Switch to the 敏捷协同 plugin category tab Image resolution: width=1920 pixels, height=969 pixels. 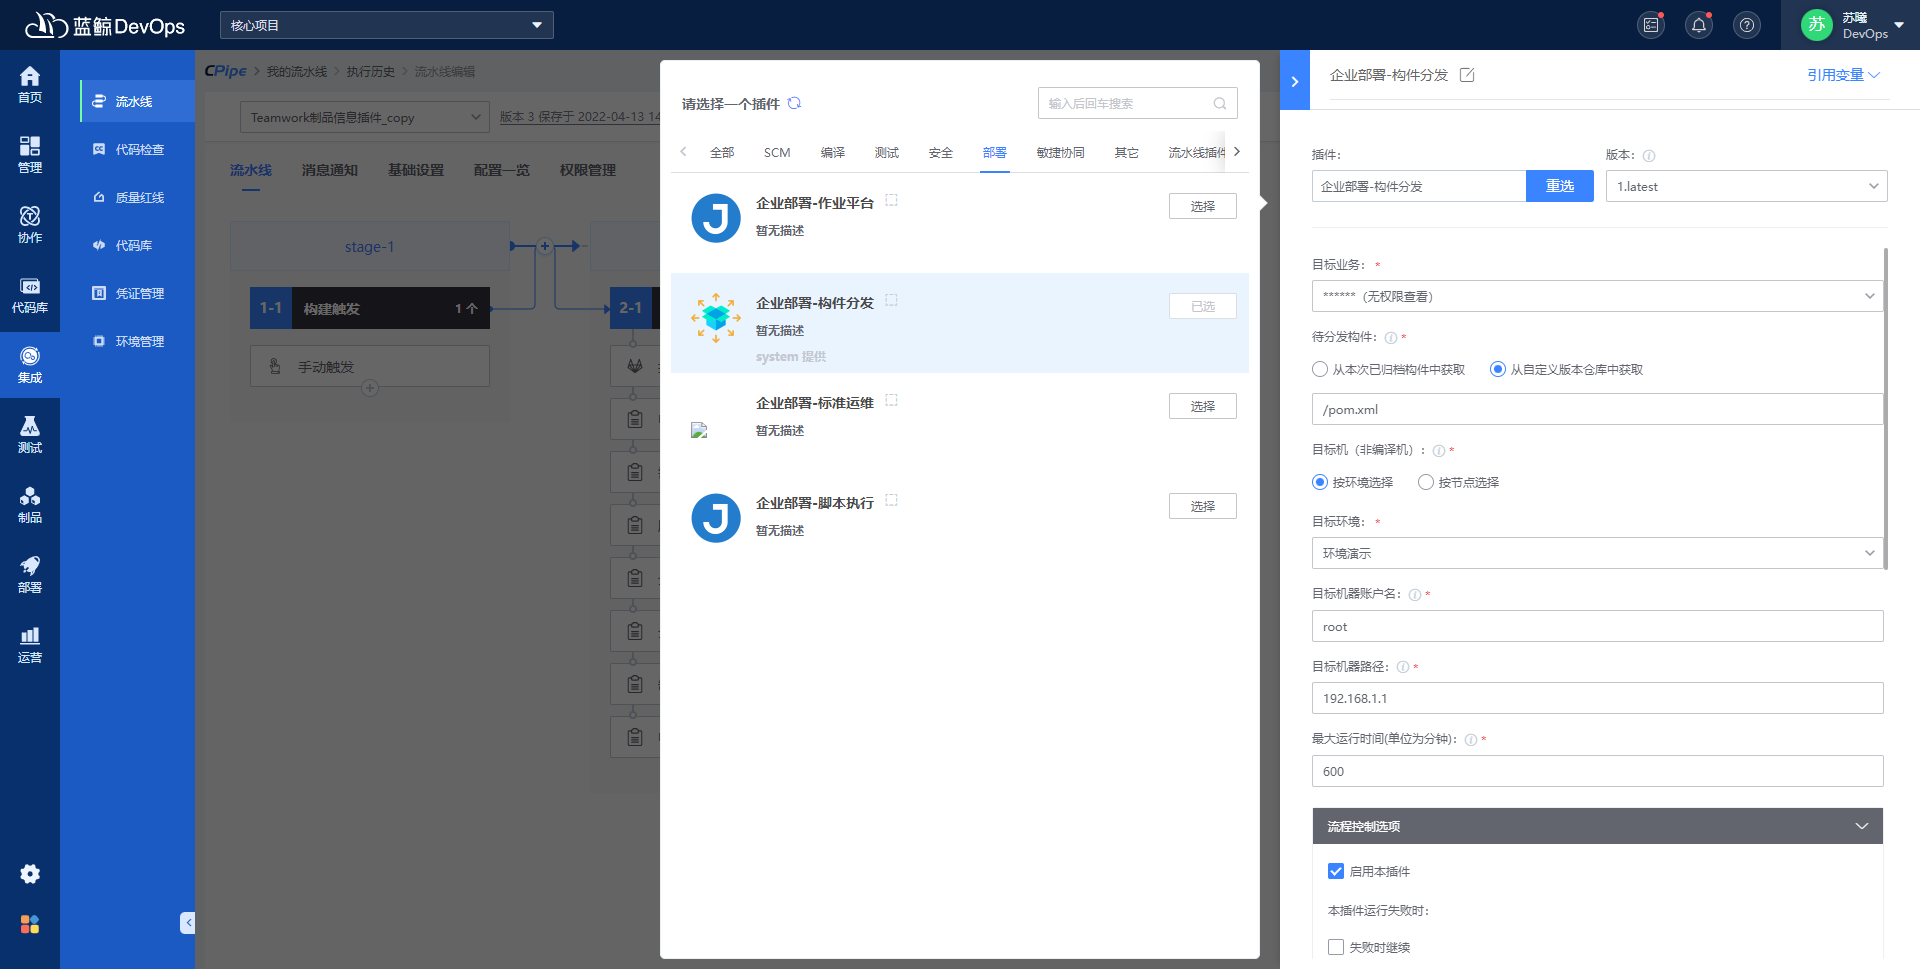point(1061,152)
